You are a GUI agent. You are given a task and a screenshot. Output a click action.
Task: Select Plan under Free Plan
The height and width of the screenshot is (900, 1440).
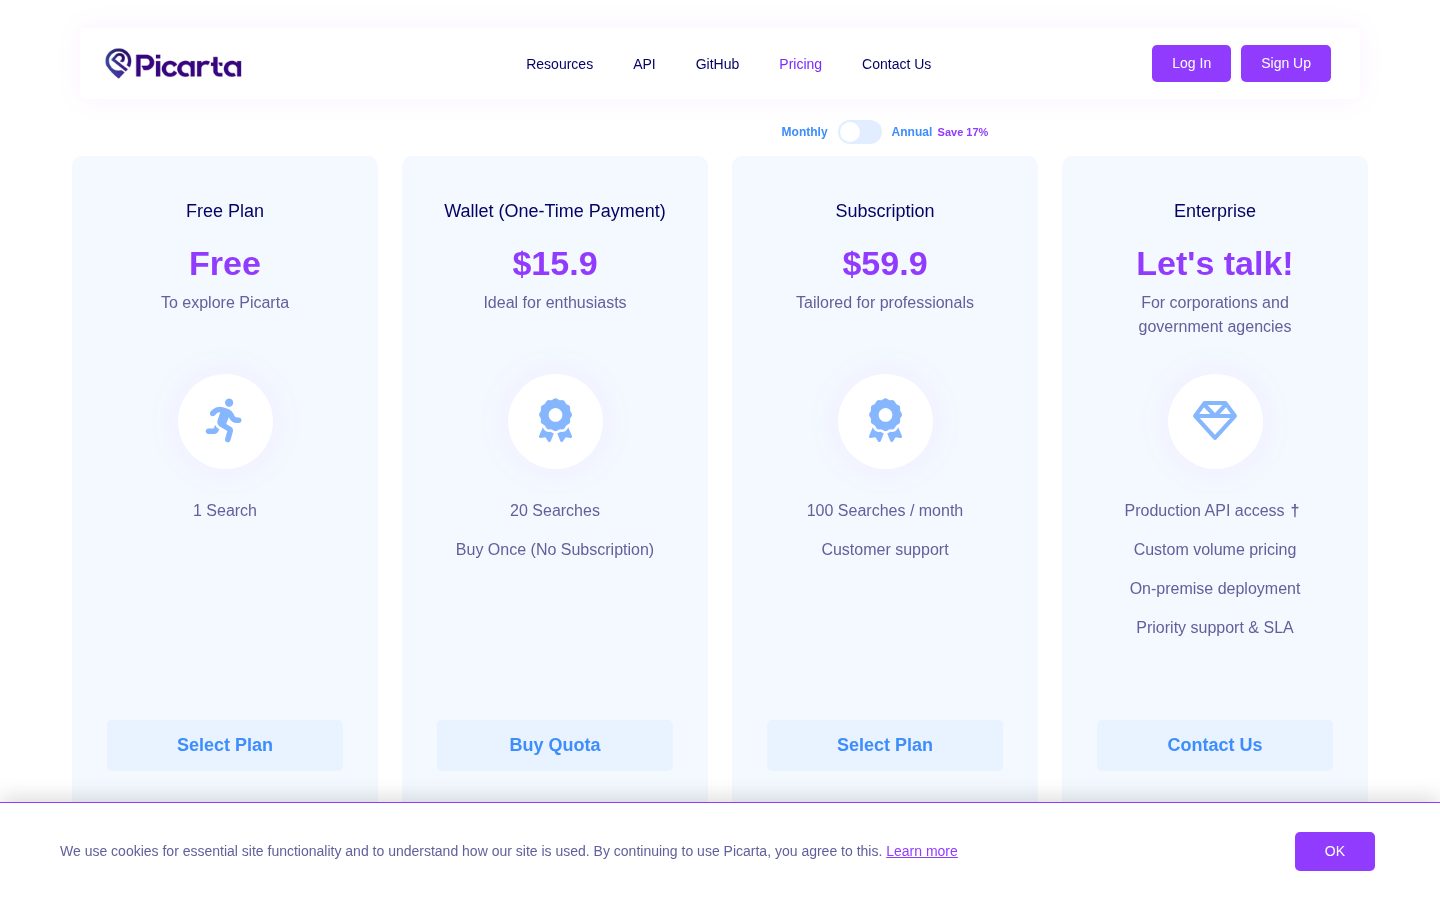pos(225,745)
